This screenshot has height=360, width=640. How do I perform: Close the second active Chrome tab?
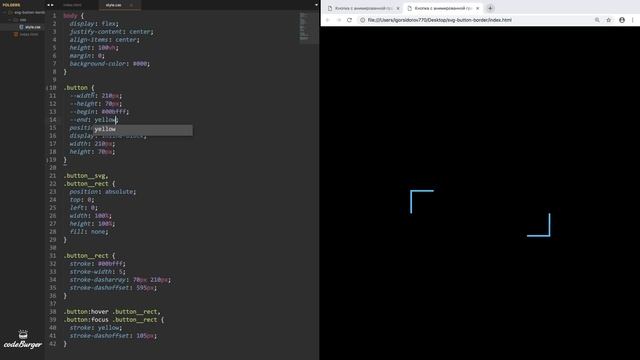coord(478,8)
